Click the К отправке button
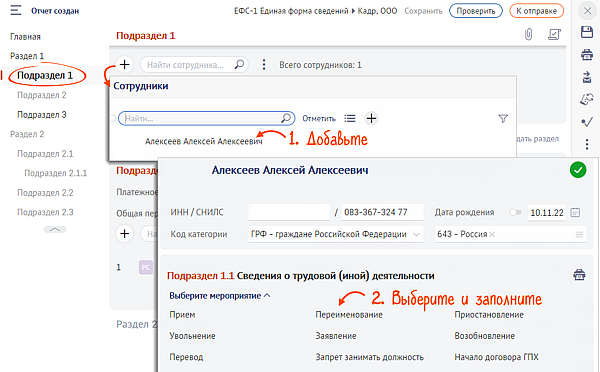This screenshot has width=600, height=372. pos(536,11)
